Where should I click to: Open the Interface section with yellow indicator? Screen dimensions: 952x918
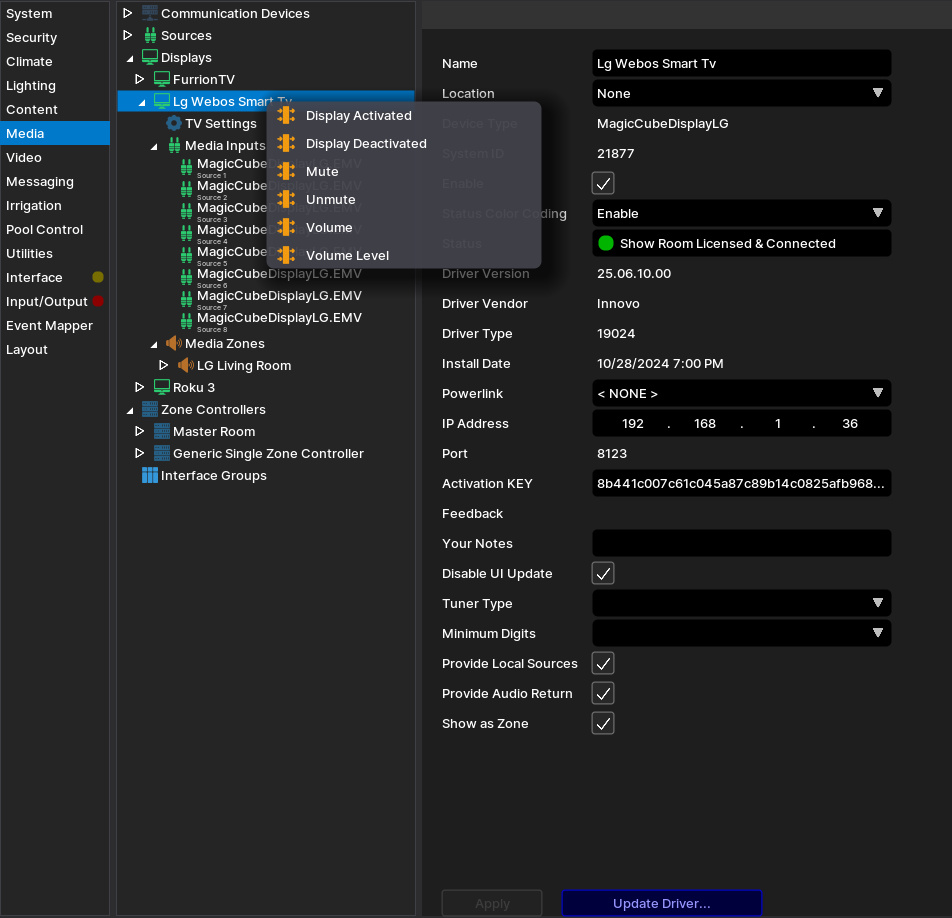coord(55,277)
